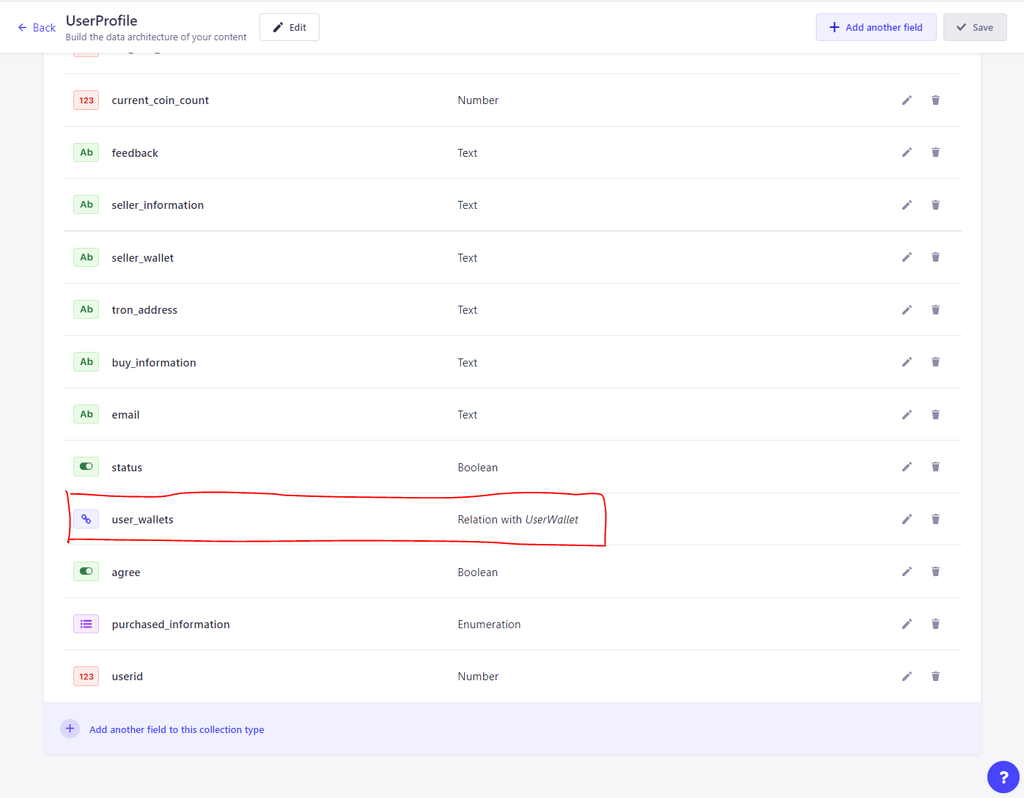Click the Number type icon beside current_coin_count

coord(85,100)
